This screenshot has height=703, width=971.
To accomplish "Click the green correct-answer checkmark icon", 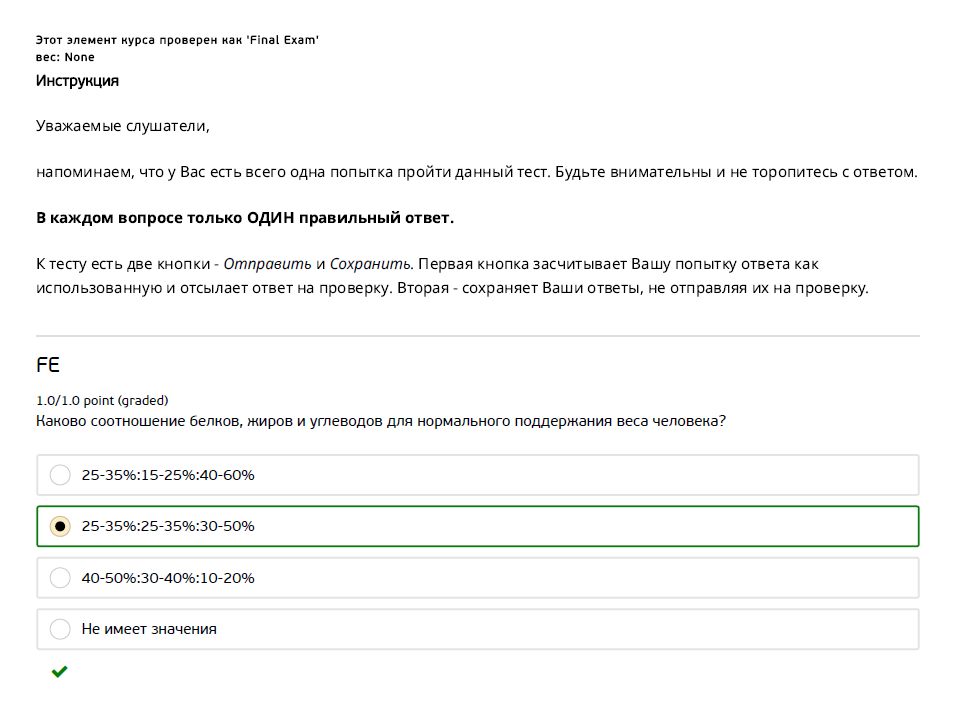I will (x=59, y=672).
